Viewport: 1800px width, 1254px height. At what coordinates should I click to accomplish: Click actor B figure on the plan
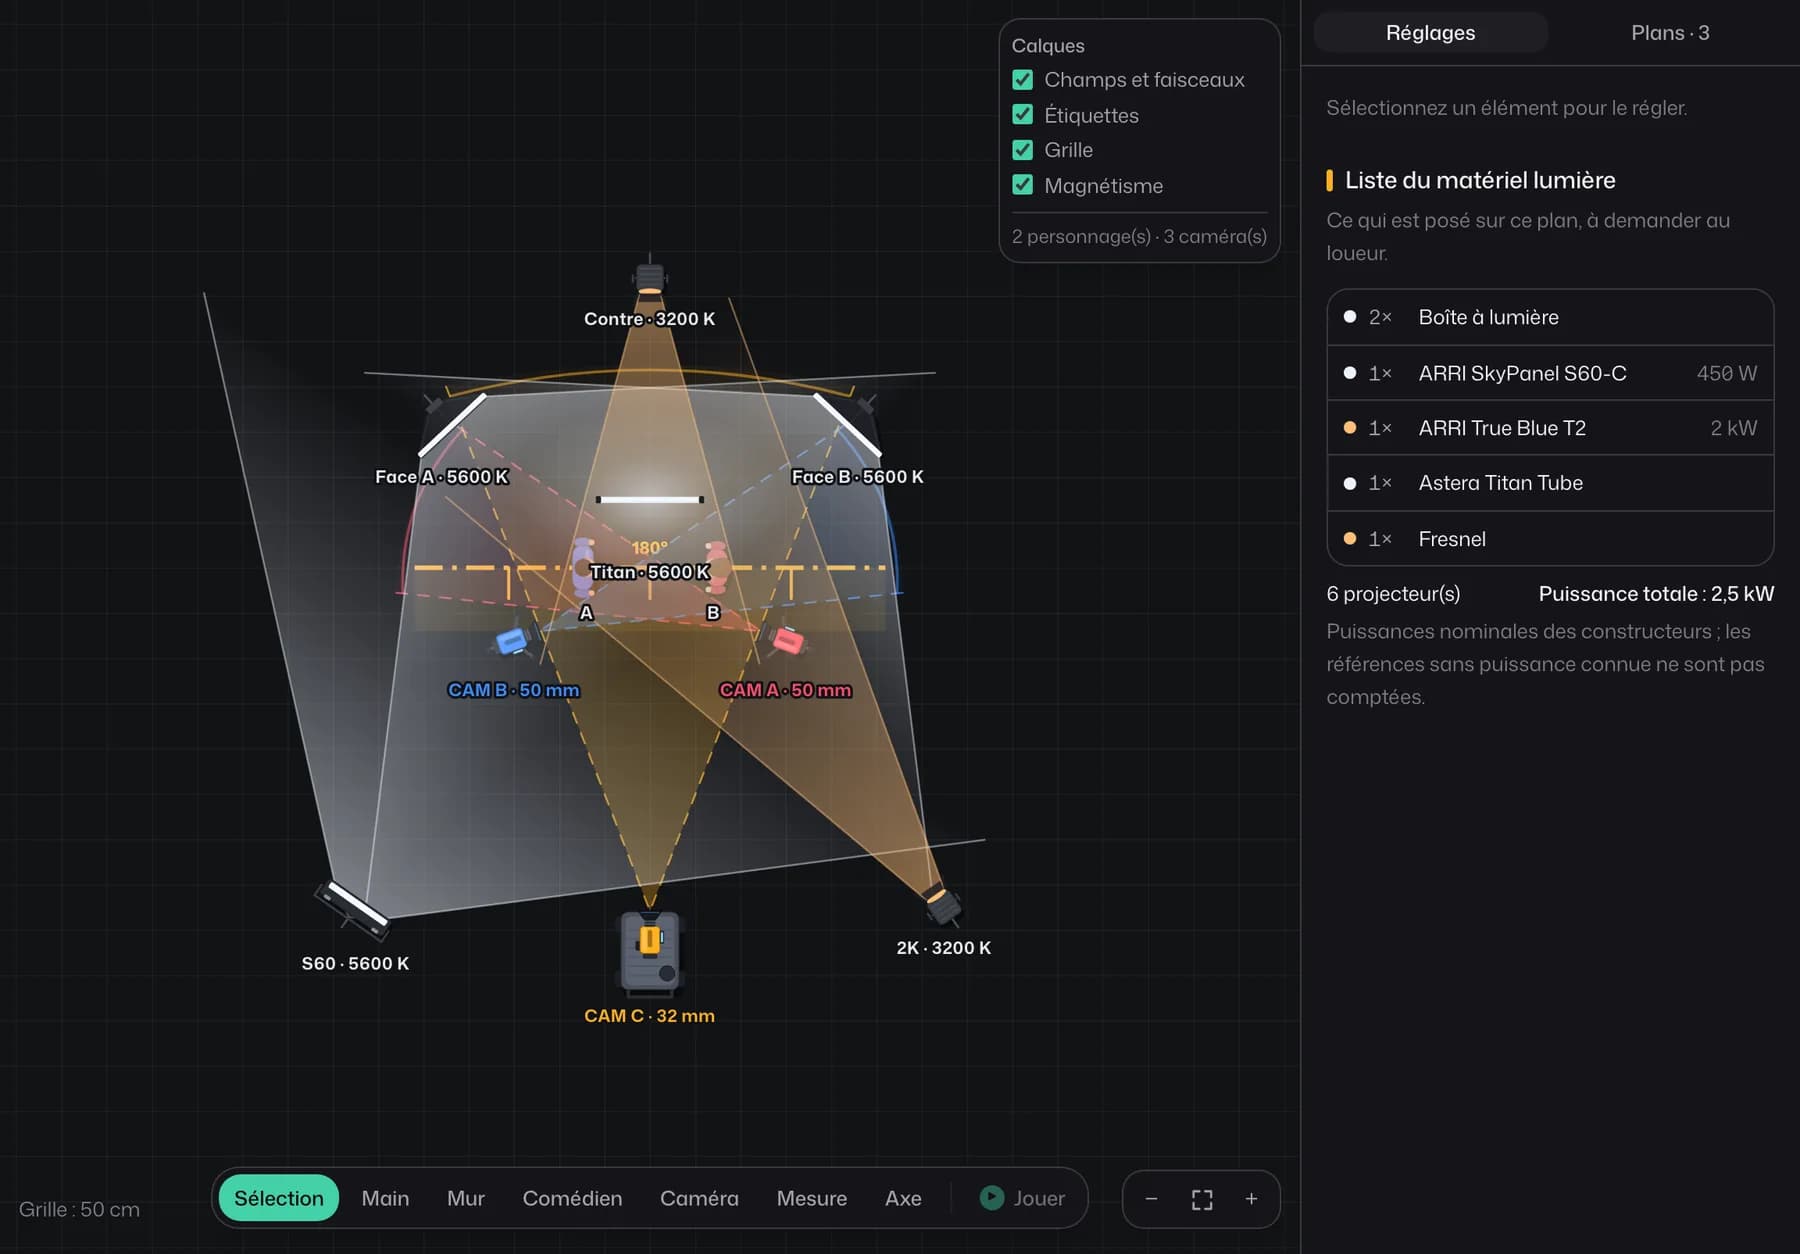coord(717,567)
